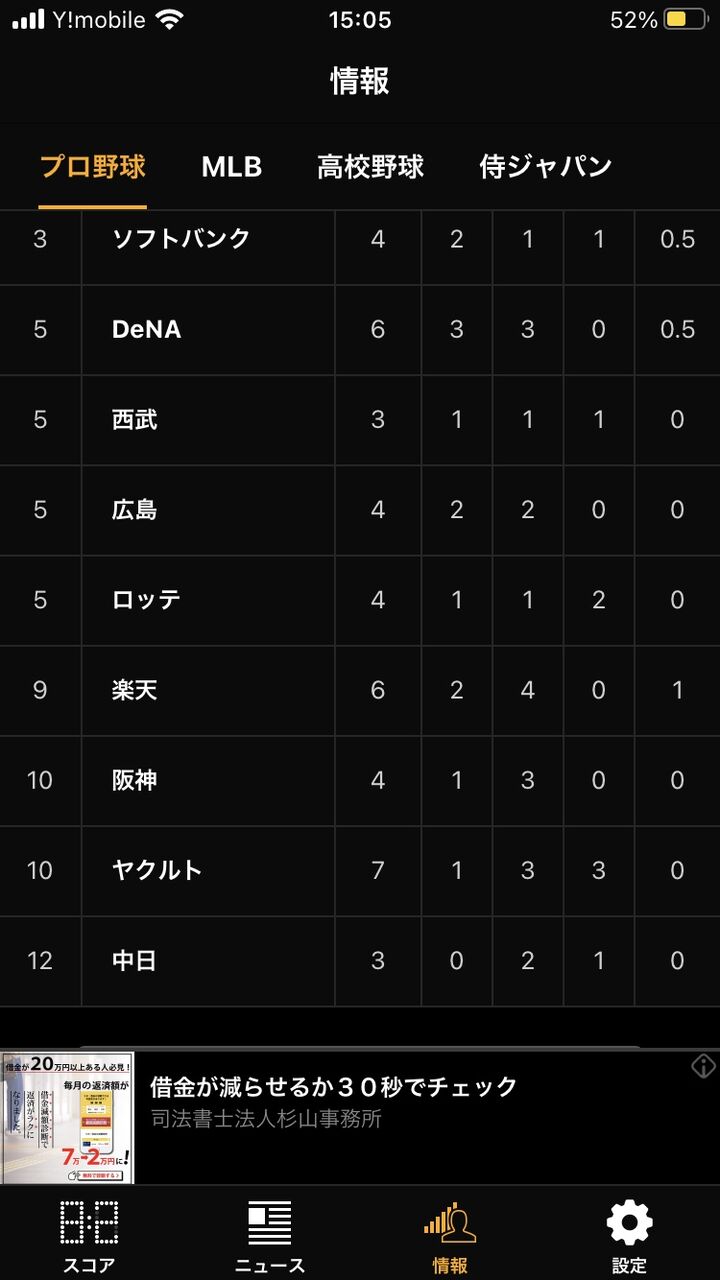The image size is (720, 1280).
Task: Click the ad info icon on banner
Action: tap(704, 1066)
